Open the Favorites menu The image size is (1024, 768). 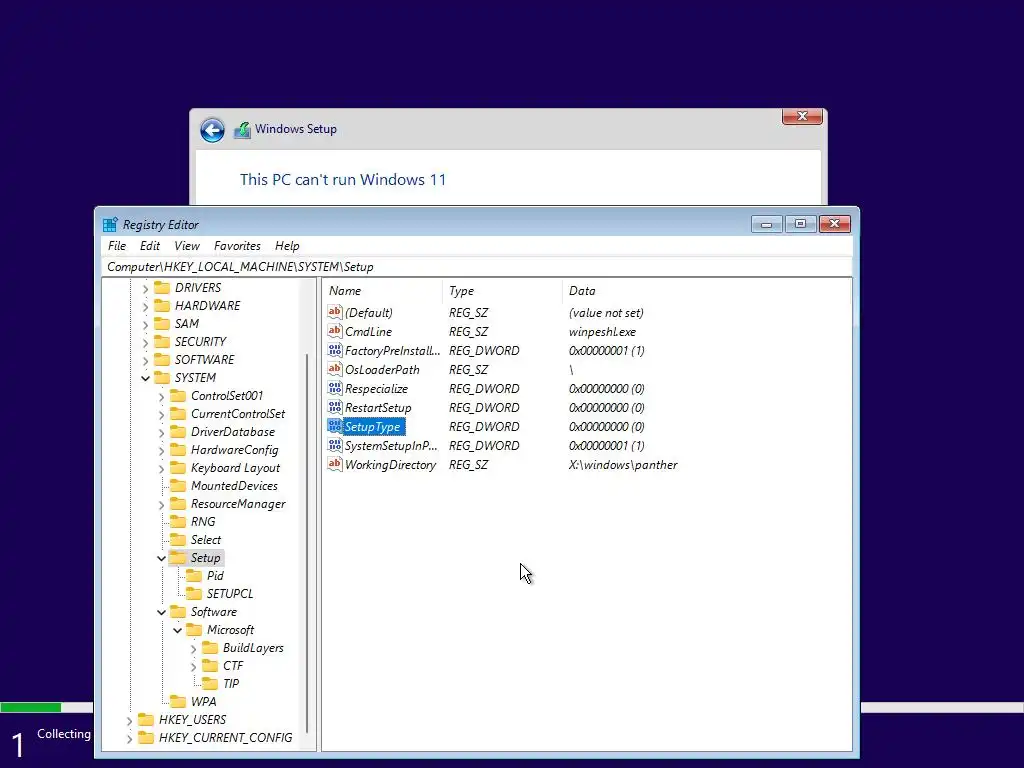click(x=237, y=246)
